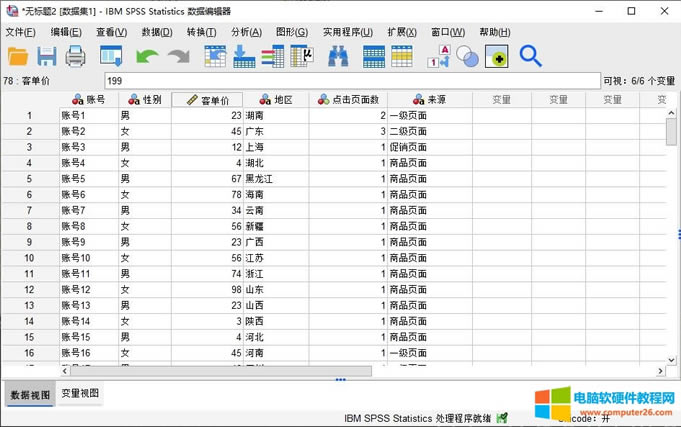Undo the last action with the green arrow
The width and height of the screenshot is (681, 427).
[x=146, y=57]
